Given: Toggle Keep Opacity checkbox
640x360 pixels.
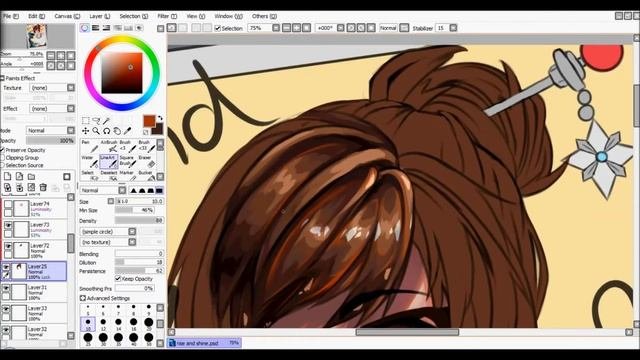Looking at the screenshot, I should tap(118, 278).
